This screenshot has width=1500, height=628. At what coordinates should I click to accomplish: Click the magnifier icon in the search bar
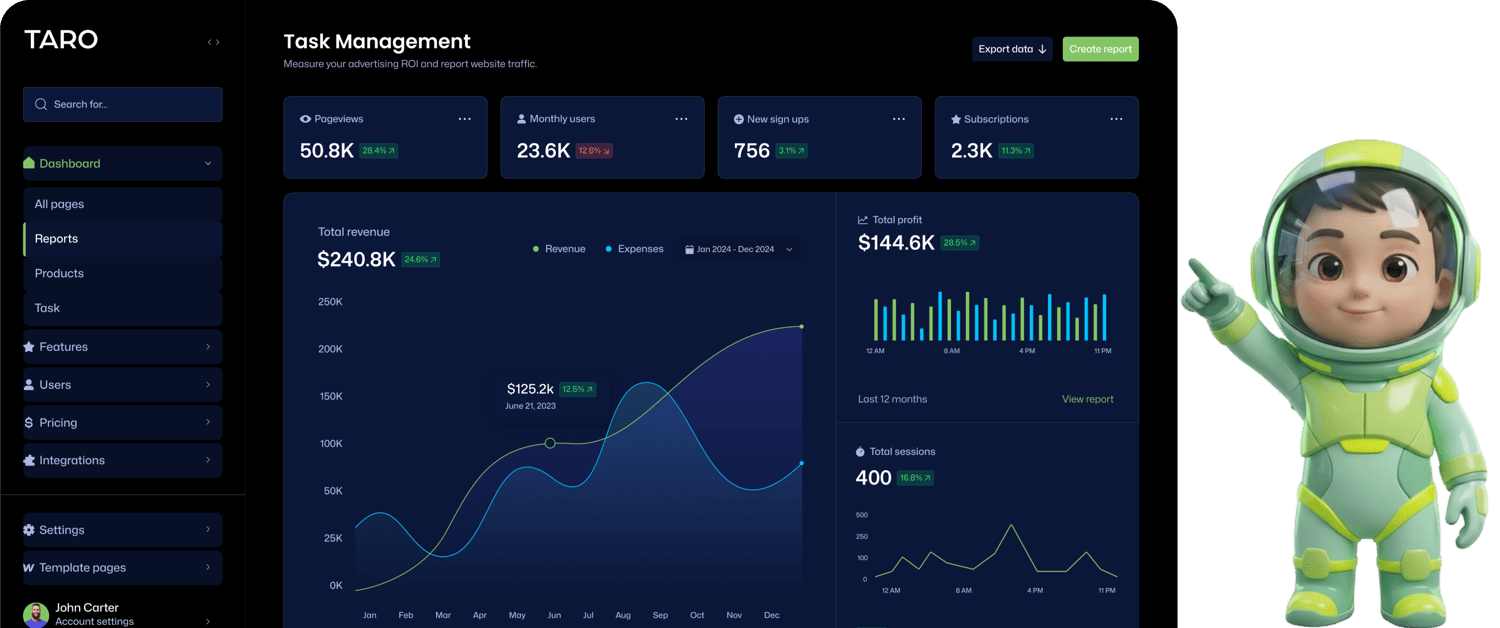click(x=41, y=104)
